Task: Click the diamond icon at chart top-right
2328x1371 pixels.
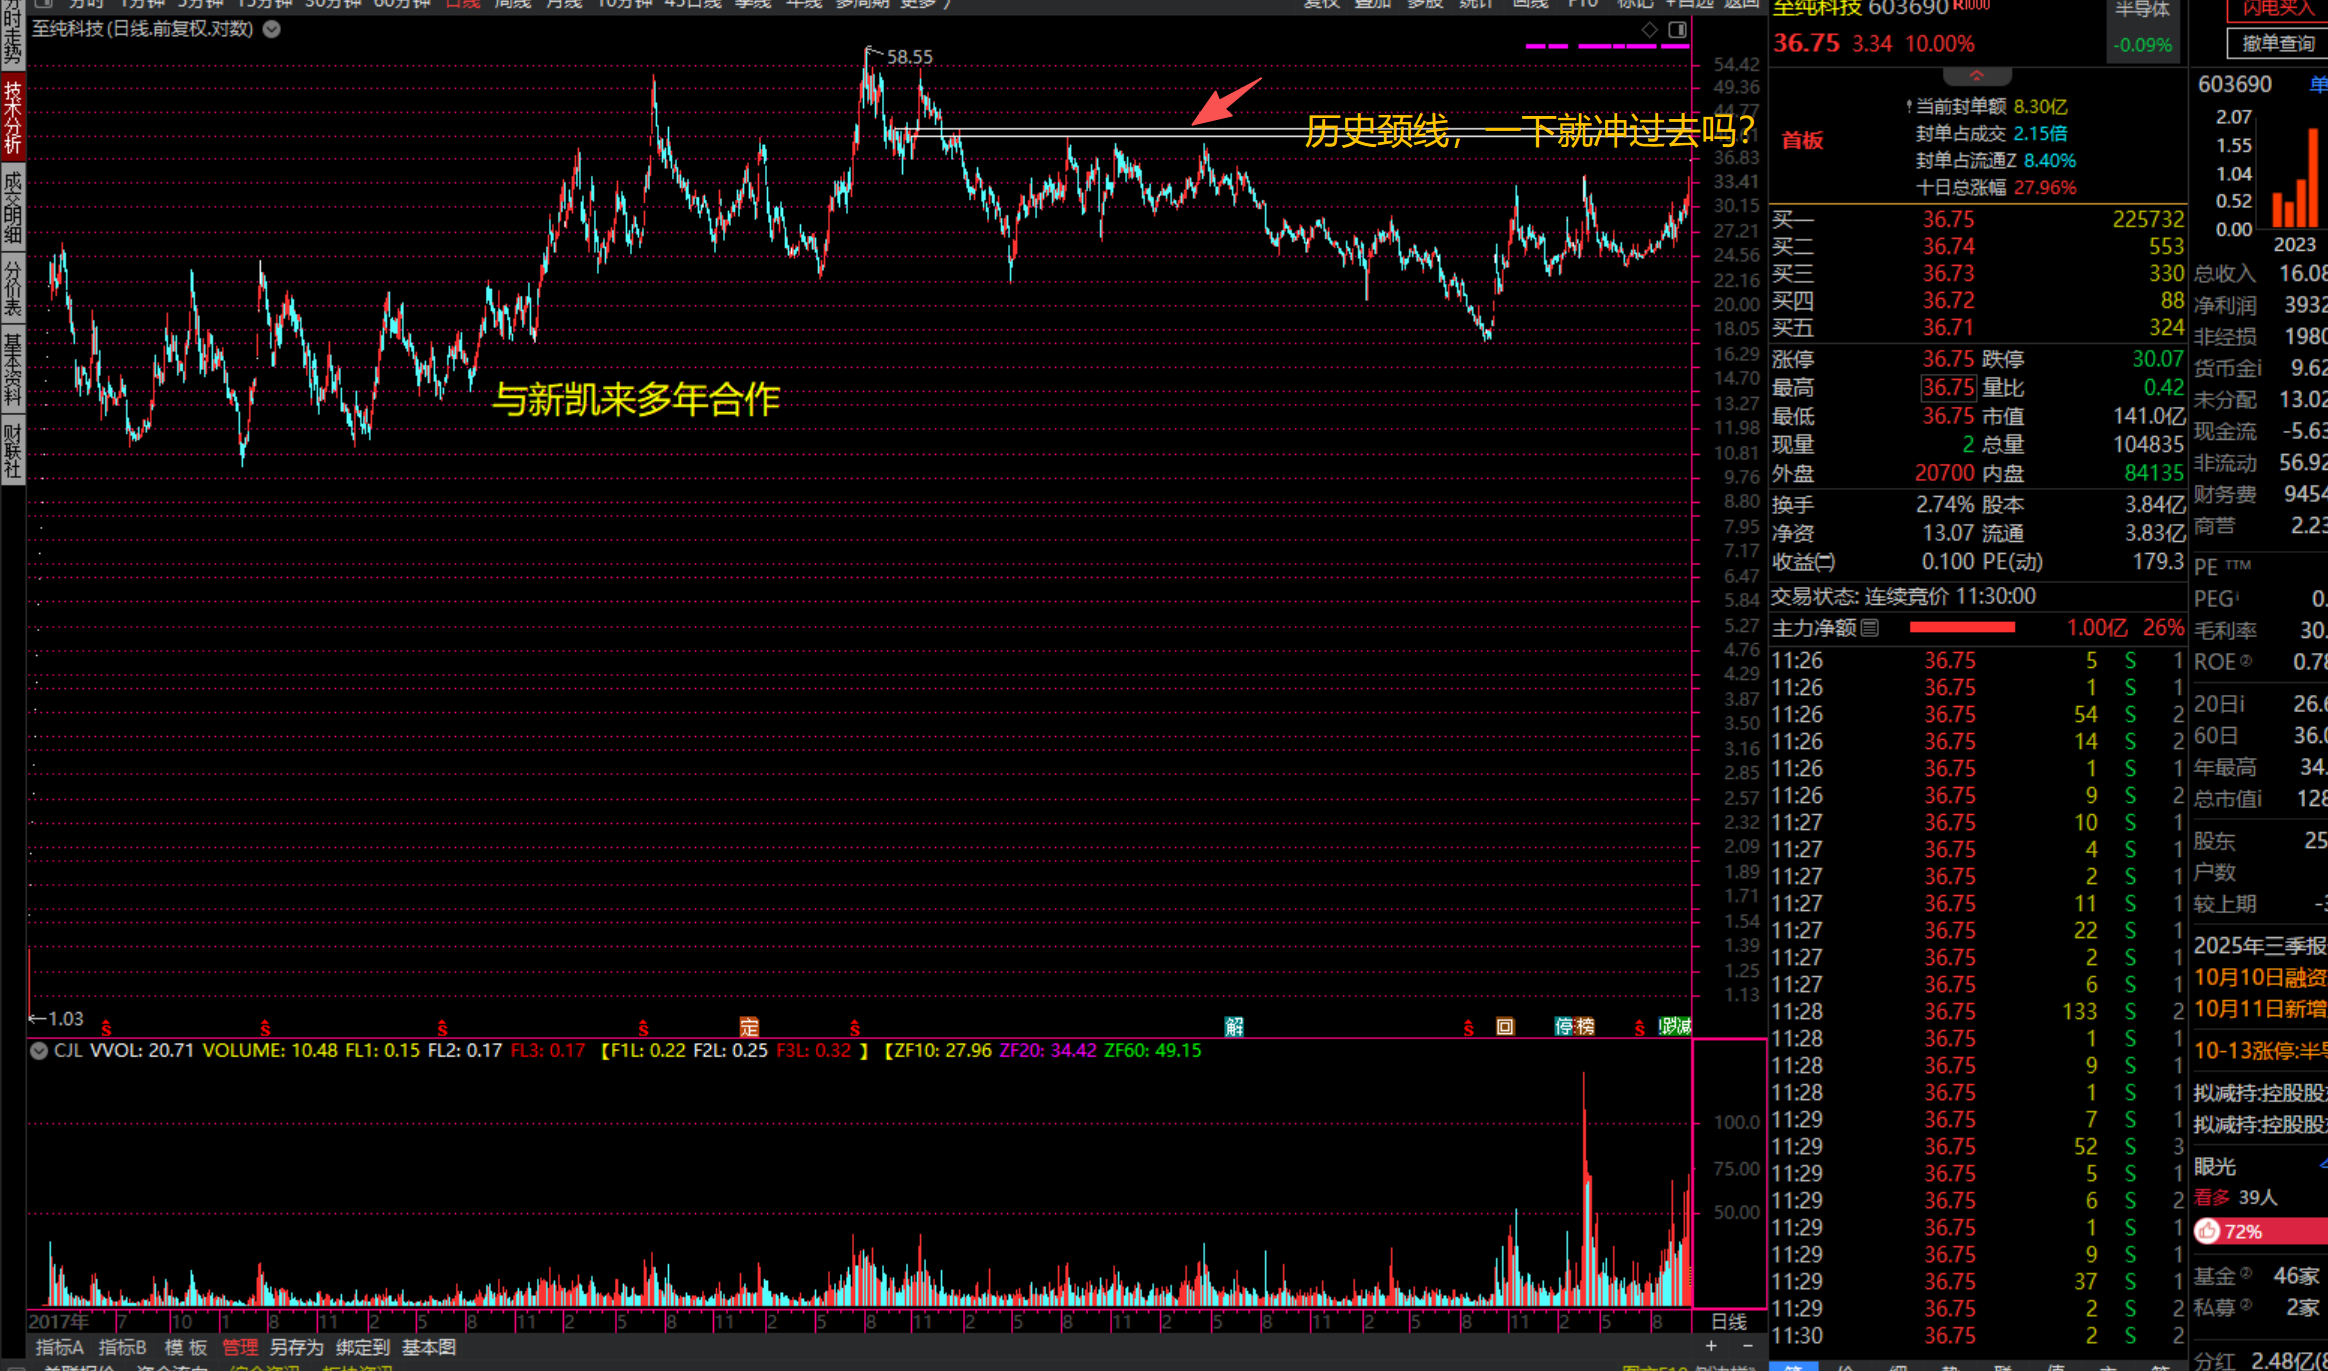Action: click(1649, 29)
